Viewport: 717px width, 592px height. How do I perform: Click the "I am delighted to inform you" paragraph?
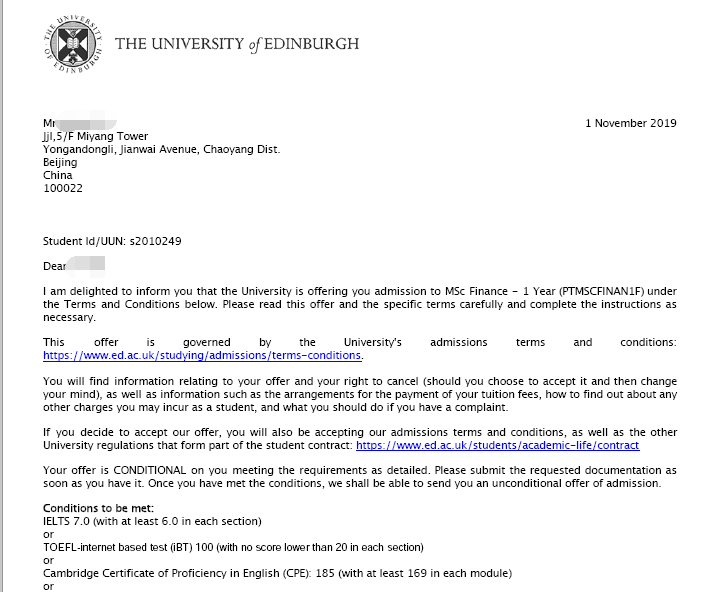point(359,304)
